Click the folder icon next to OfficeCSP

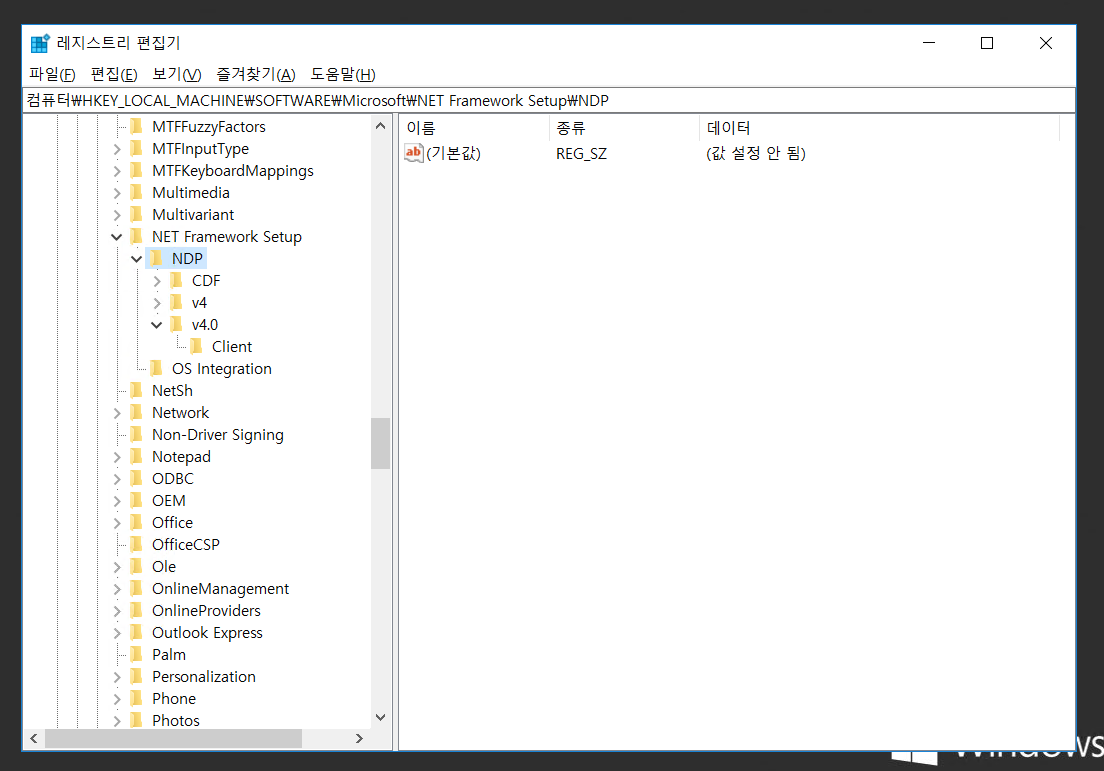pos(137,544)
